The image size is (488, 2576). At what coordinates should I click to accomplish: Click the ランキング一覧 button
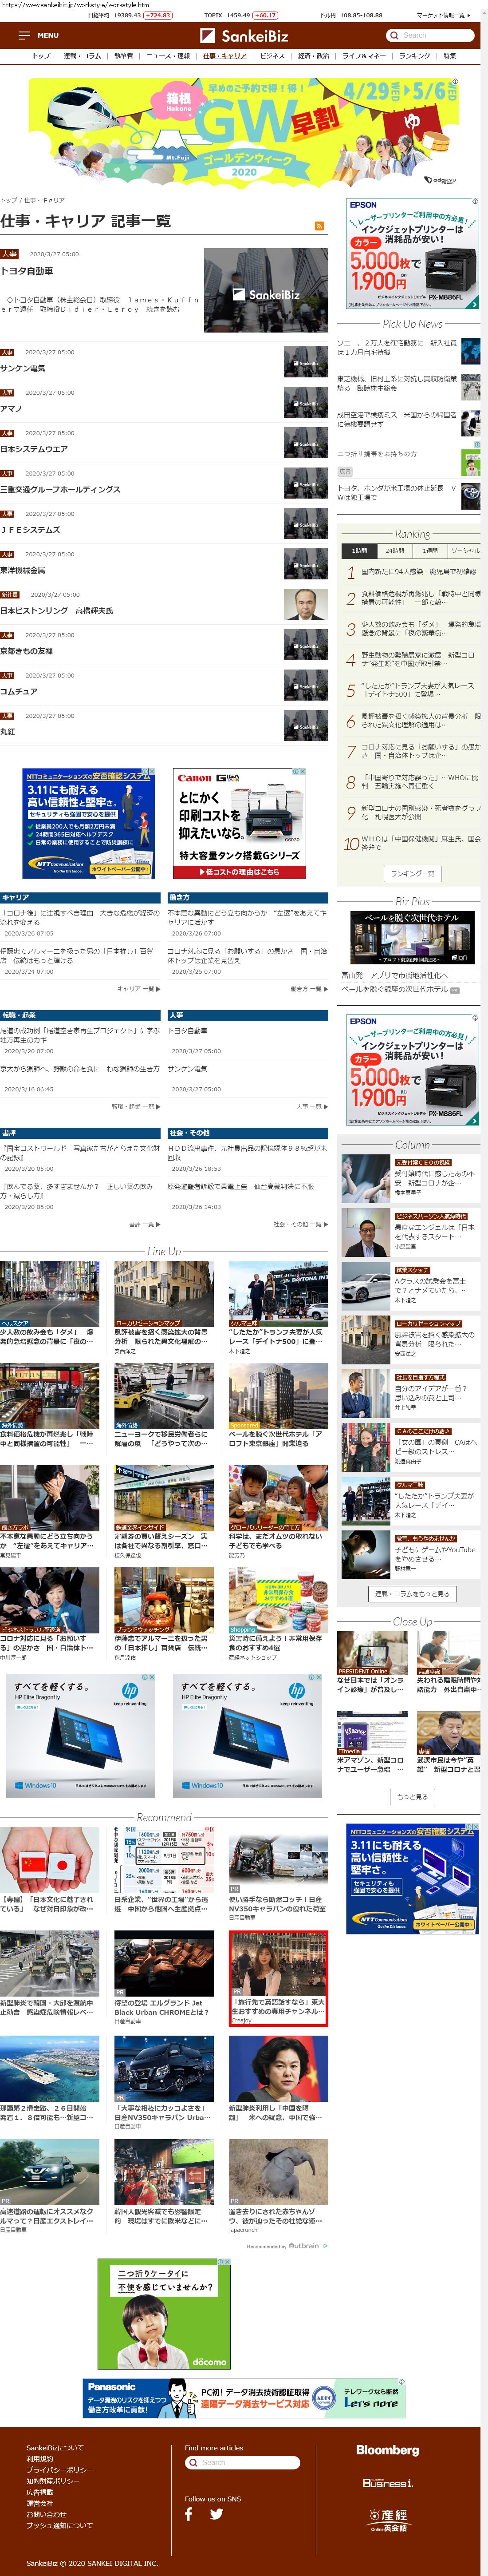pyautogui.click(x=412, y=873)
